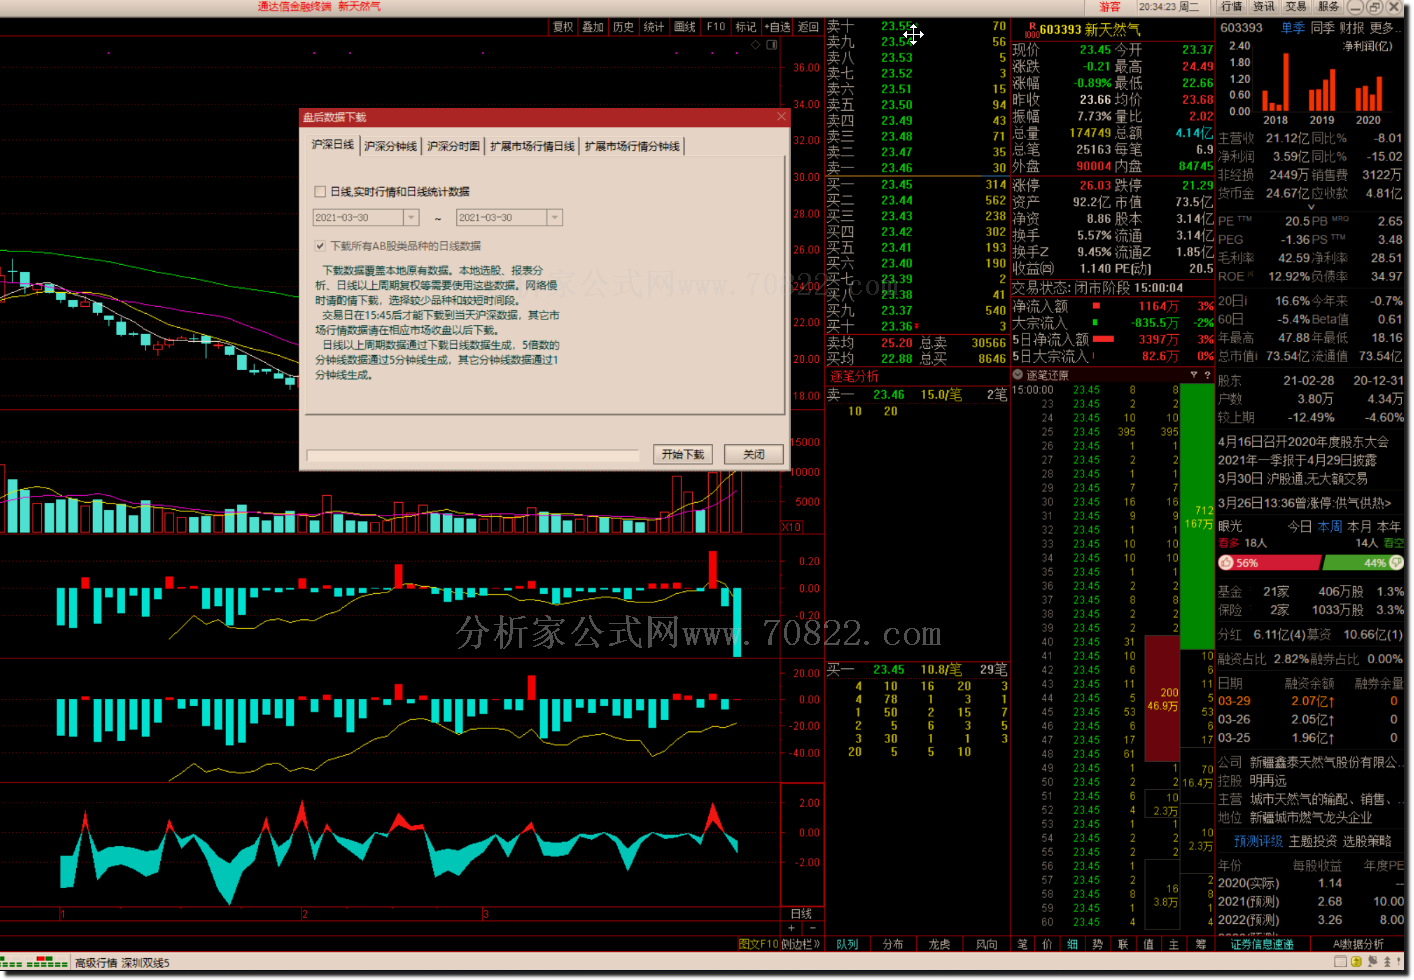Open 逐笔还原 panel settings gear

(x=1018, y=375)
